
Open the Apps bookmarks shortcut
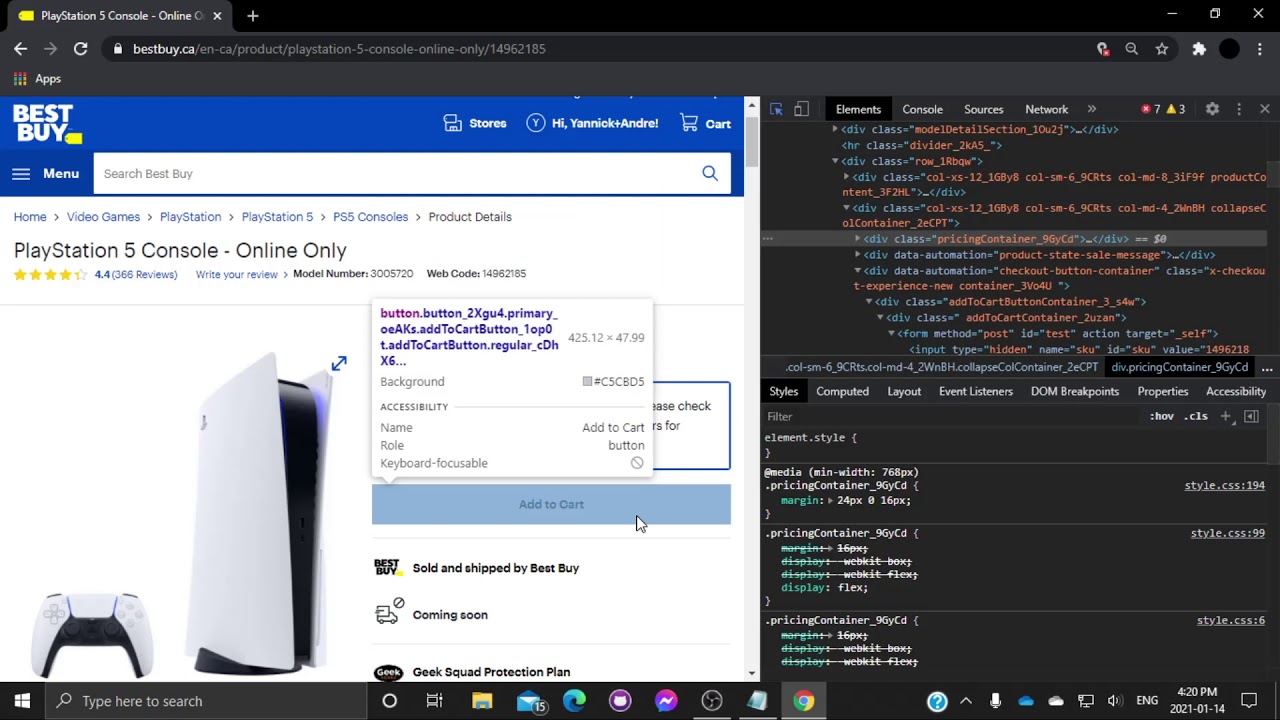[37, 79]
